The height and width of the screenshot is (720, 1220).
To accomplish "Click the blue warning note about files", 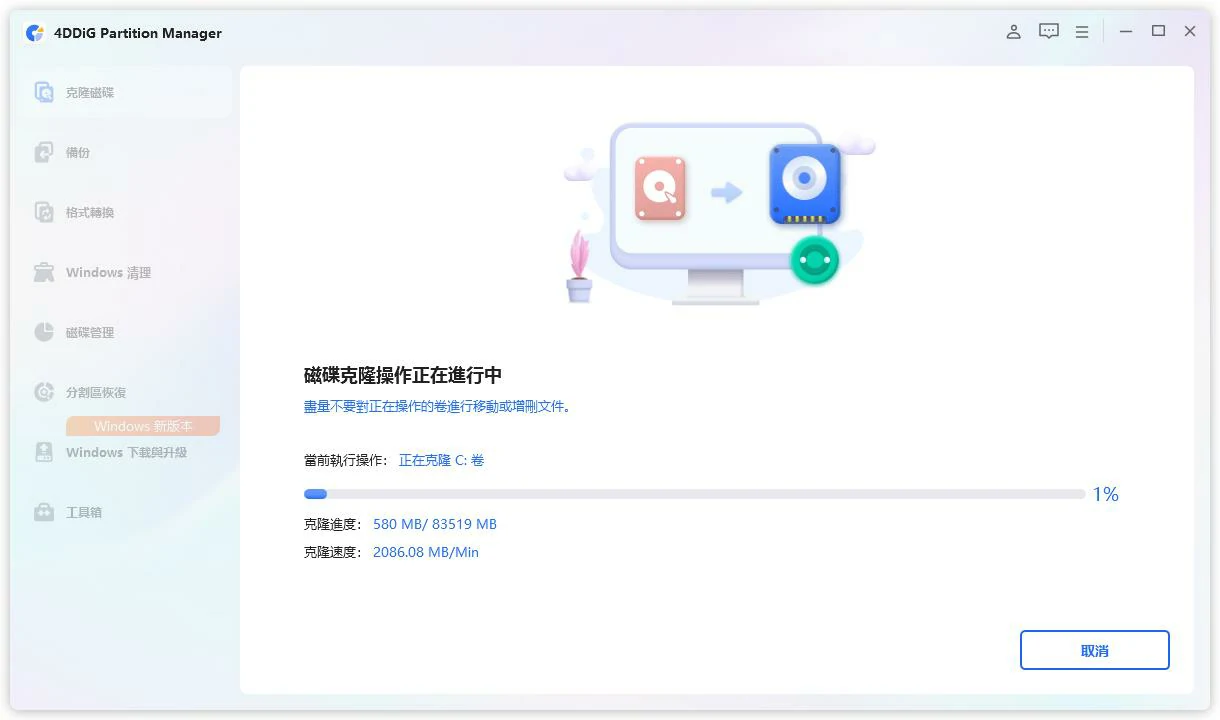I will (437, 407).
